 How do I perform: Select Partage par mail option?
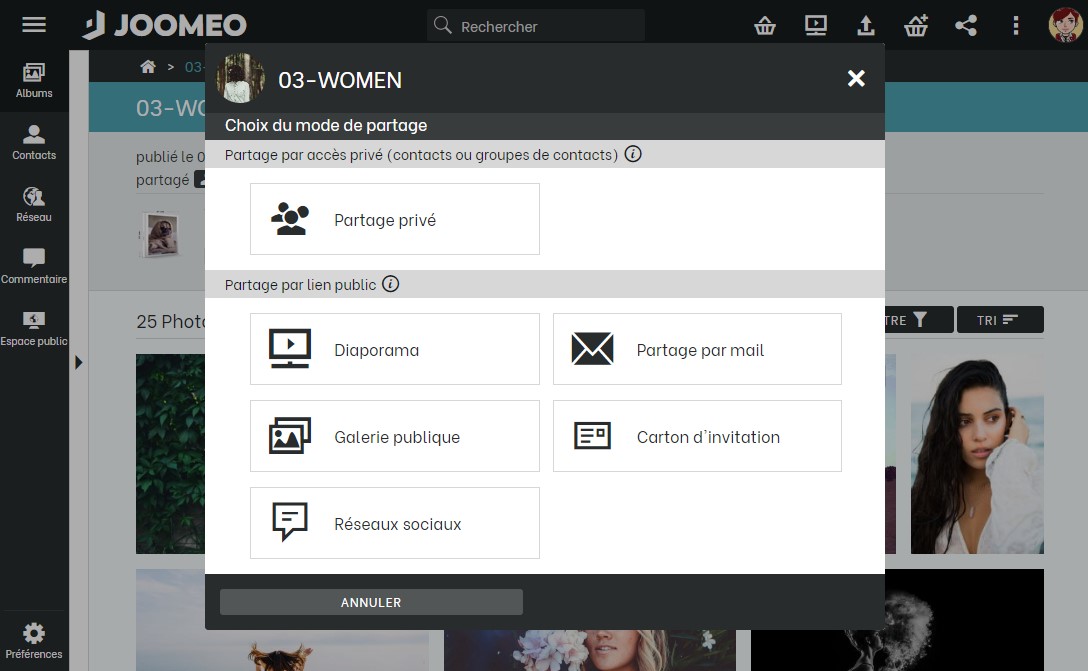[x=697, y=348]
